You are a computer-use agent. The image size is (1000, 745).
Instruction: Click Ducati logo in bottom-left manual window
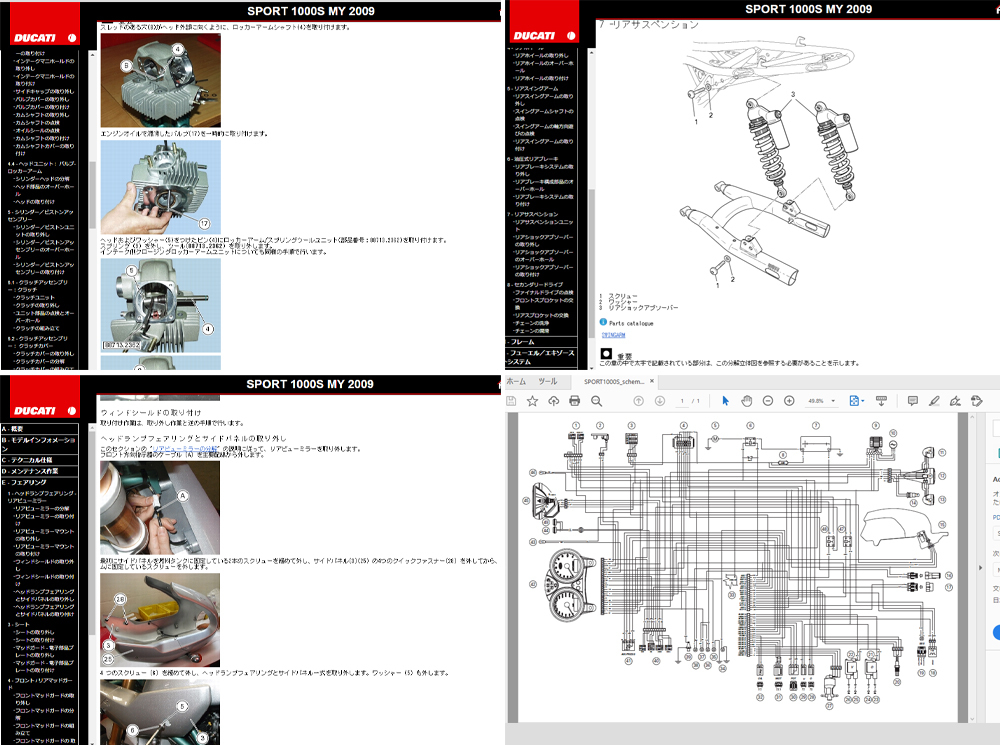coord(45,411)
